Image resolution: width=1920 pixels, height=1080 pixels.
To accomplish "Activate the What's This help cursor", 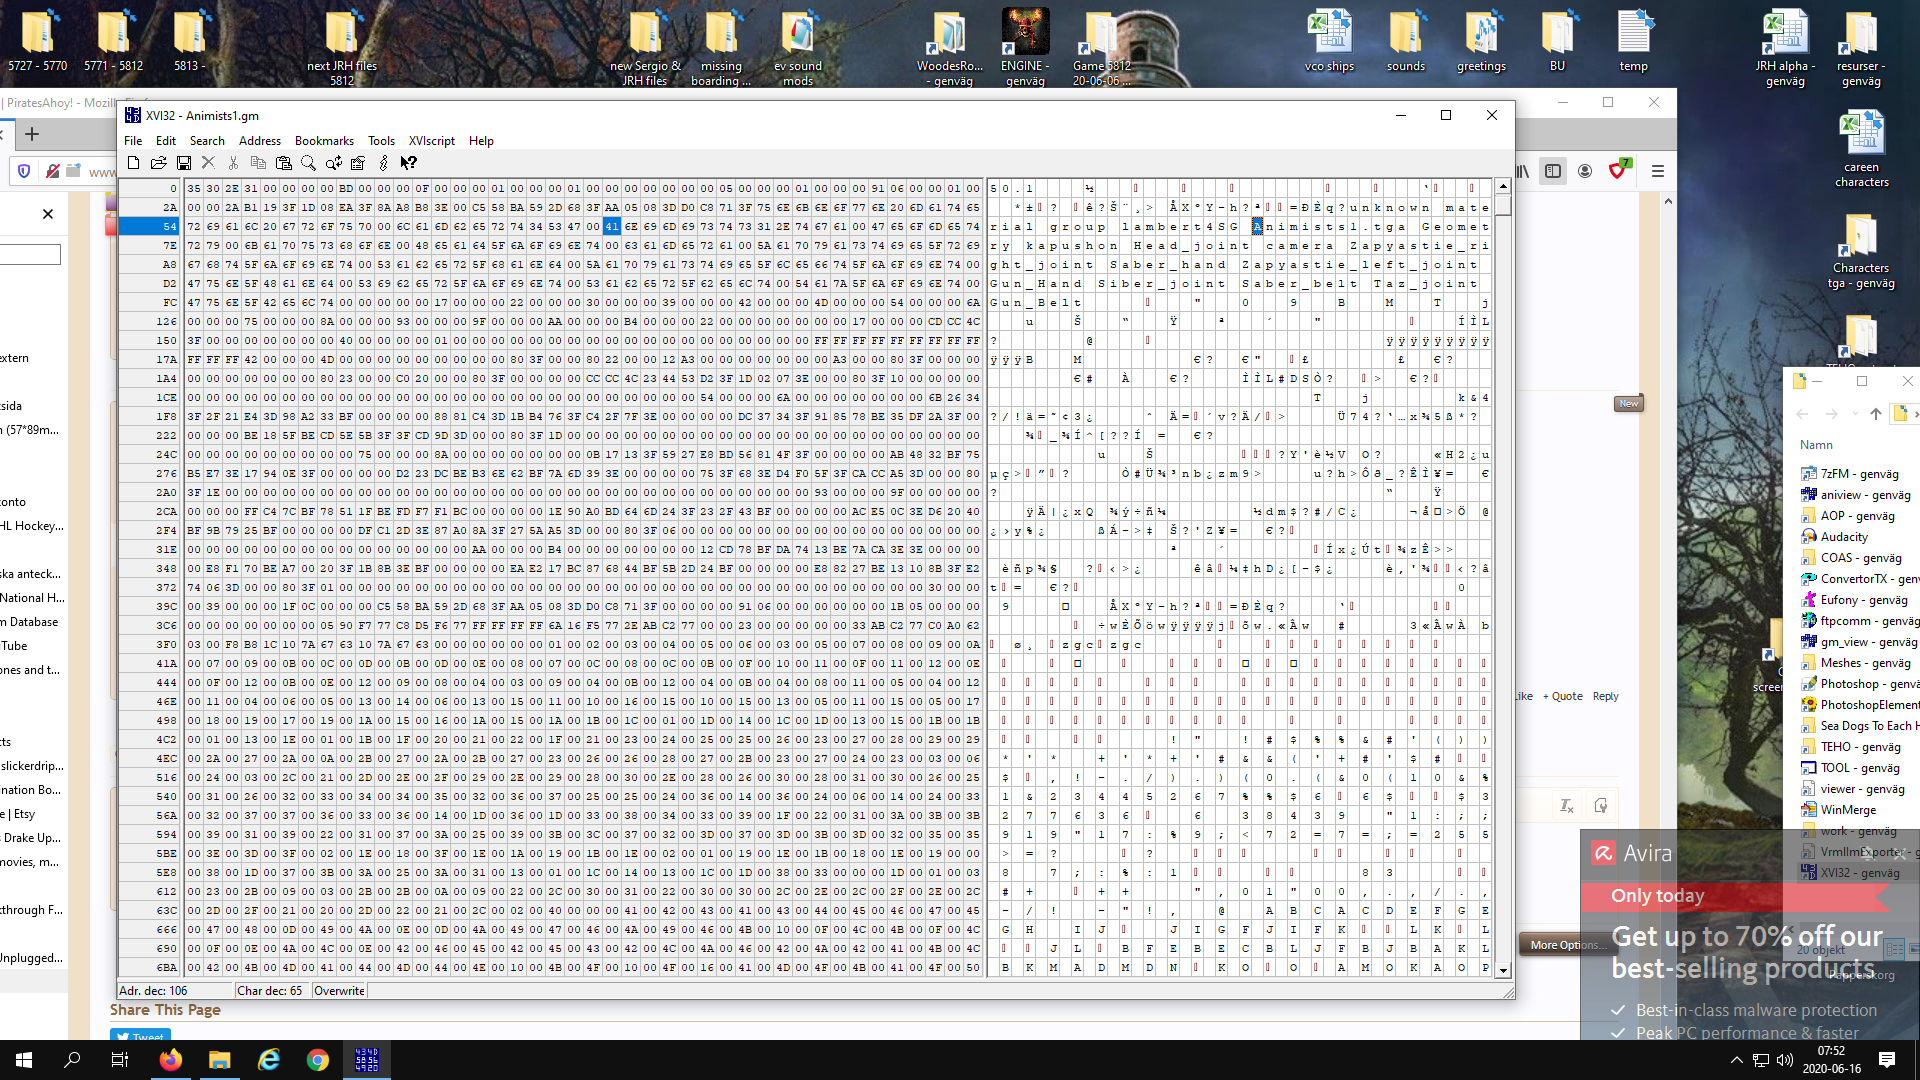I will (408, 163).
